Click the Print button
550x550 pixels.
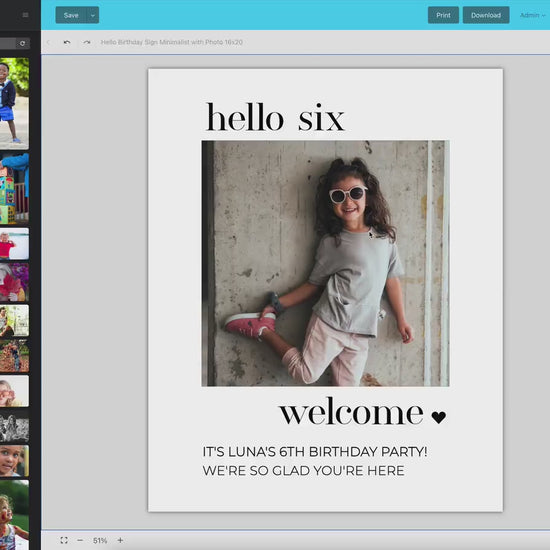[443, 15]
